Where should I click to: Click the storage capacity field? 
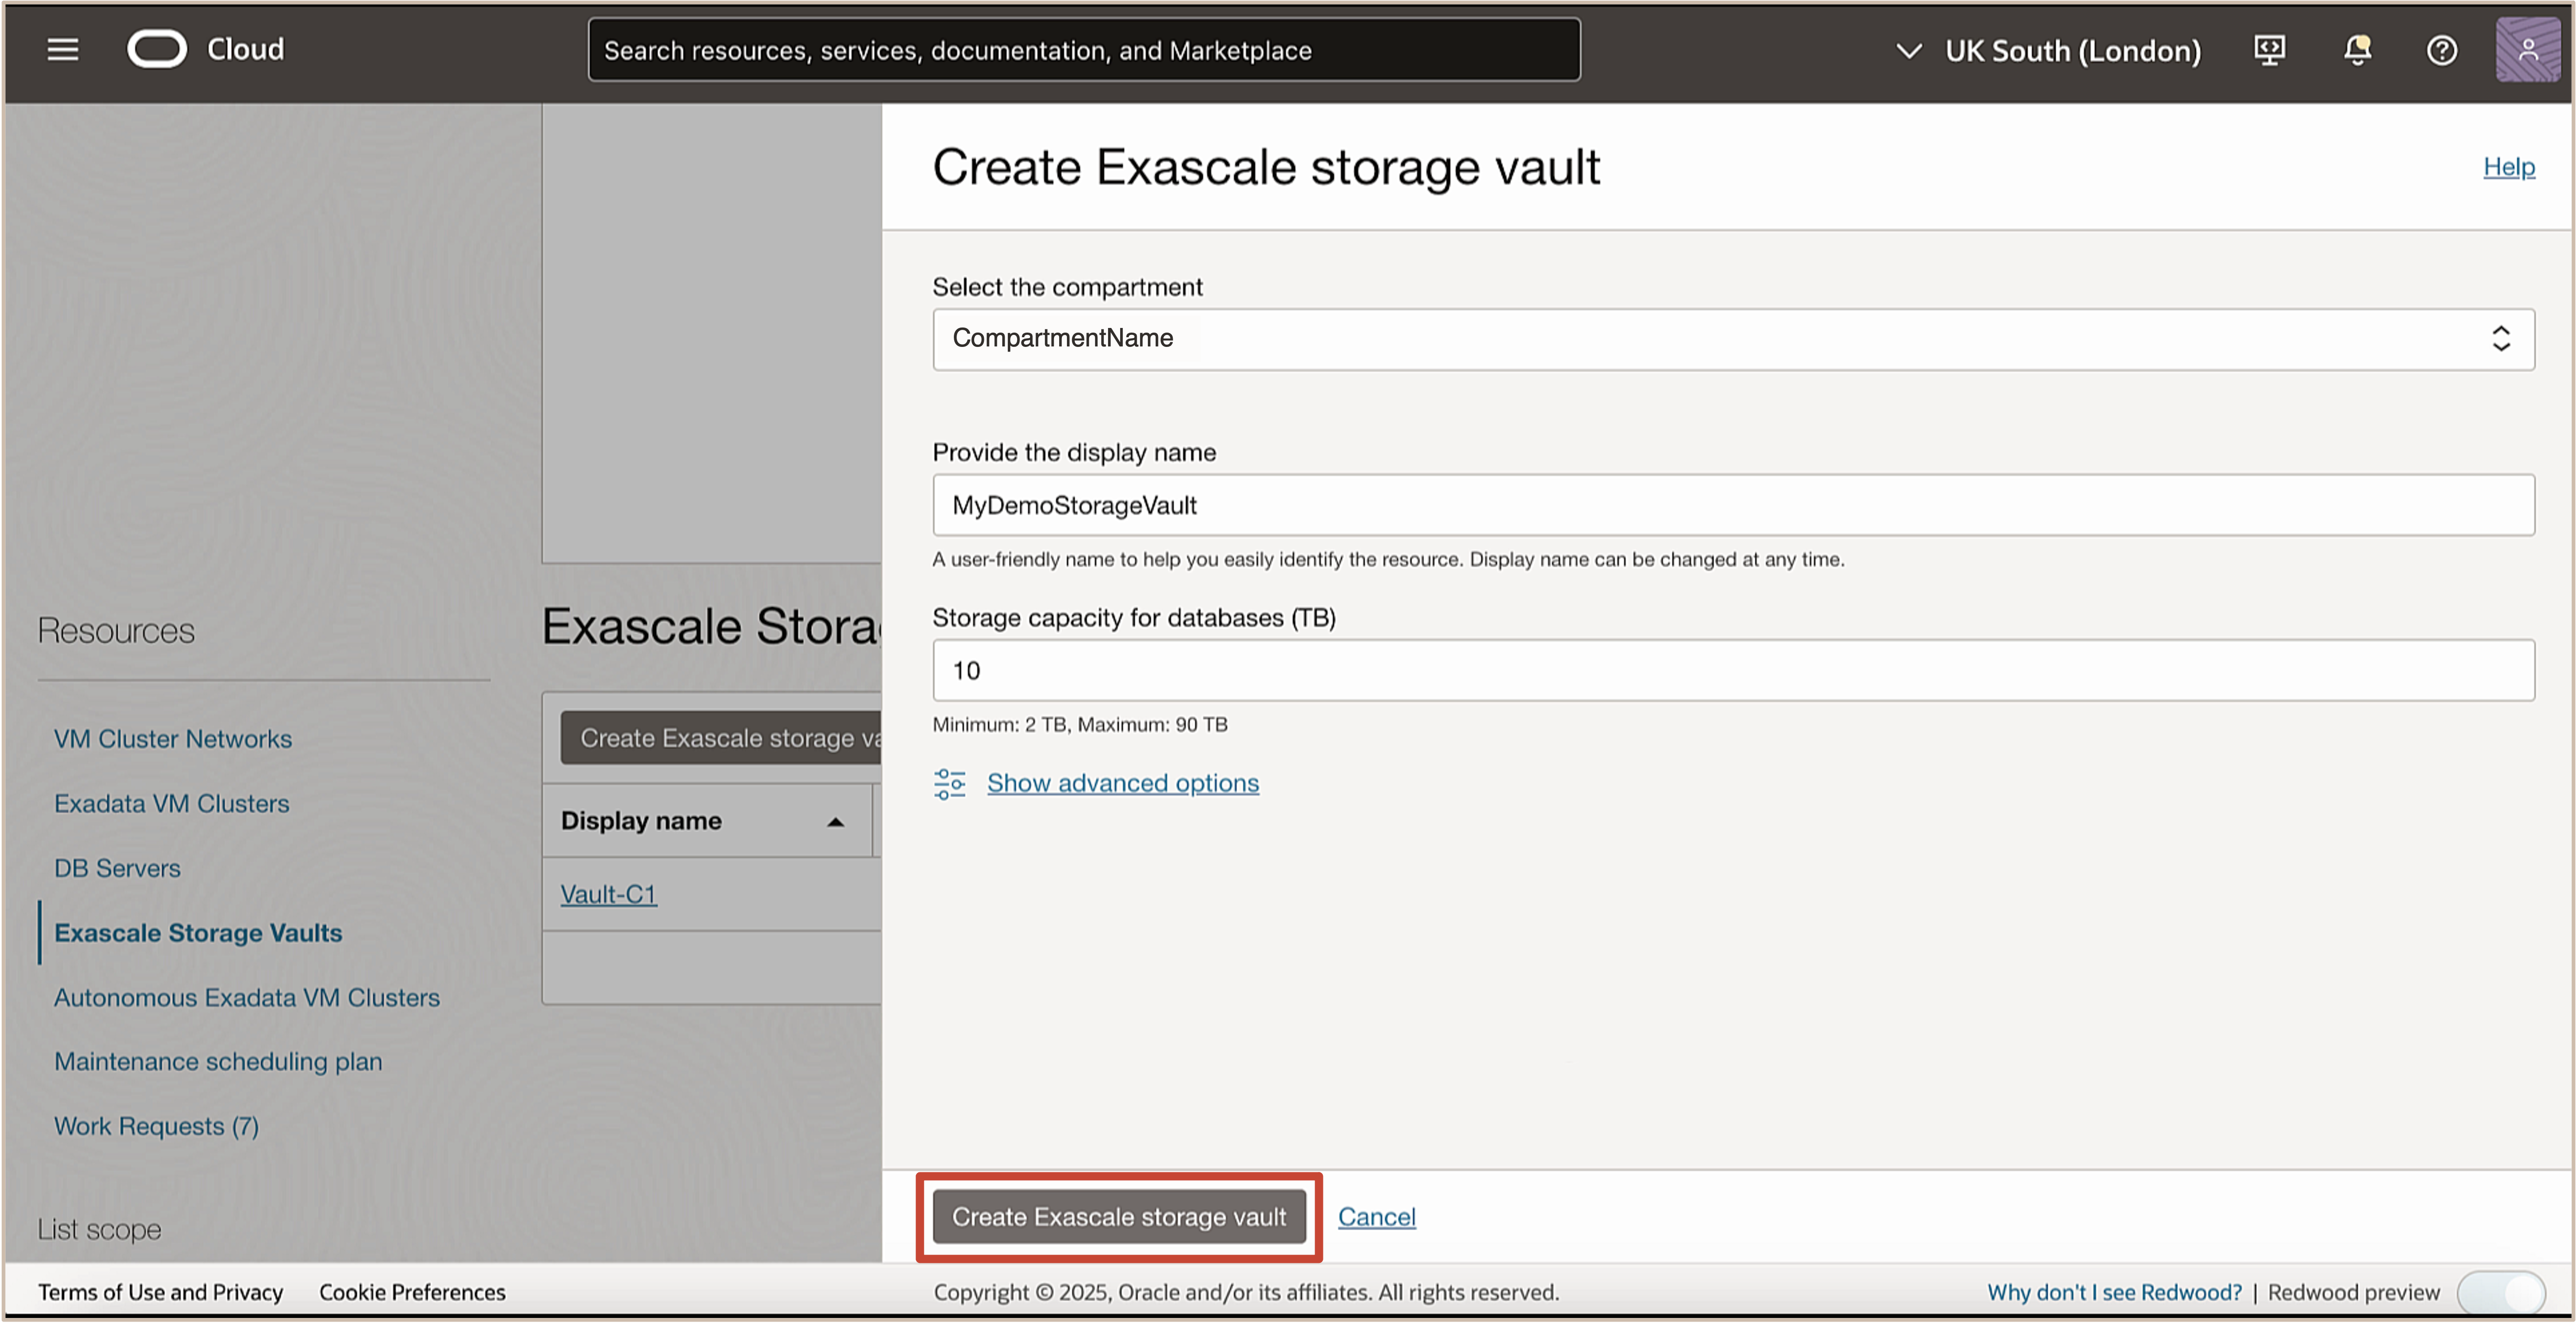[1732, 670]
